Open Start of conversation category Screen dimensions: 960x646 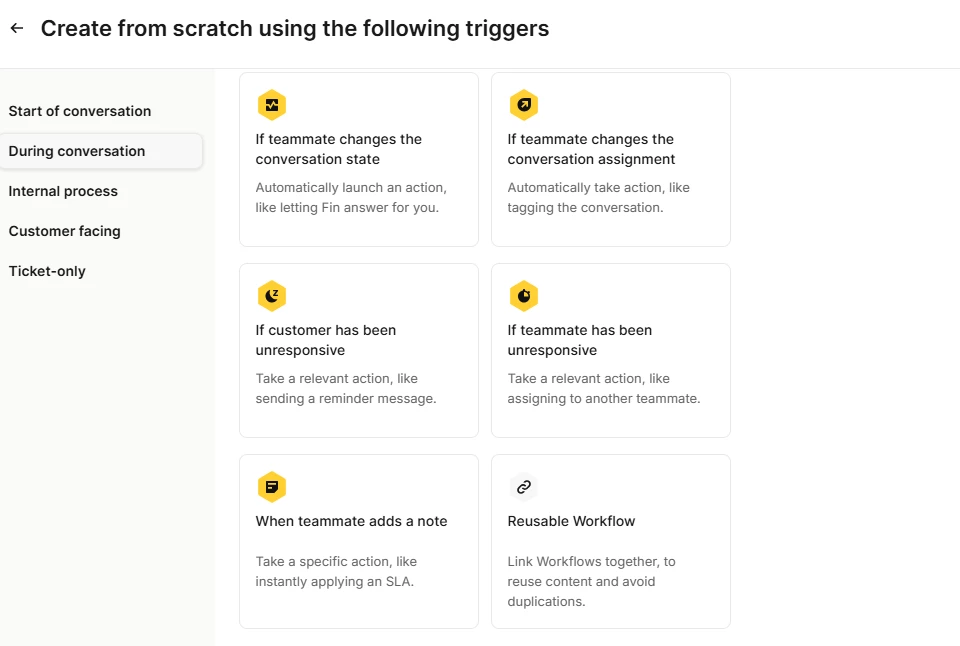click(80, 111)
